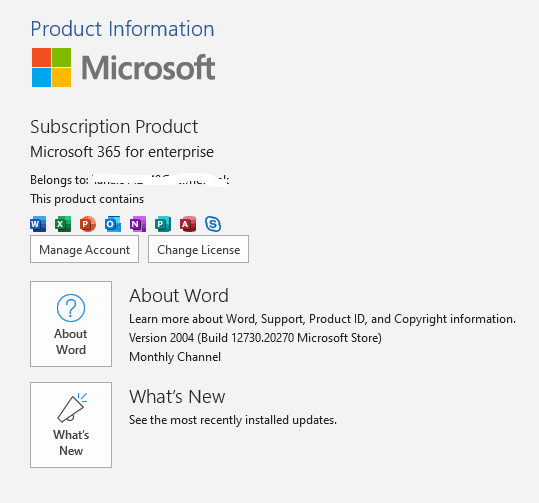
Task: Open the What's New tile button
Action: (x=71, y=425)
